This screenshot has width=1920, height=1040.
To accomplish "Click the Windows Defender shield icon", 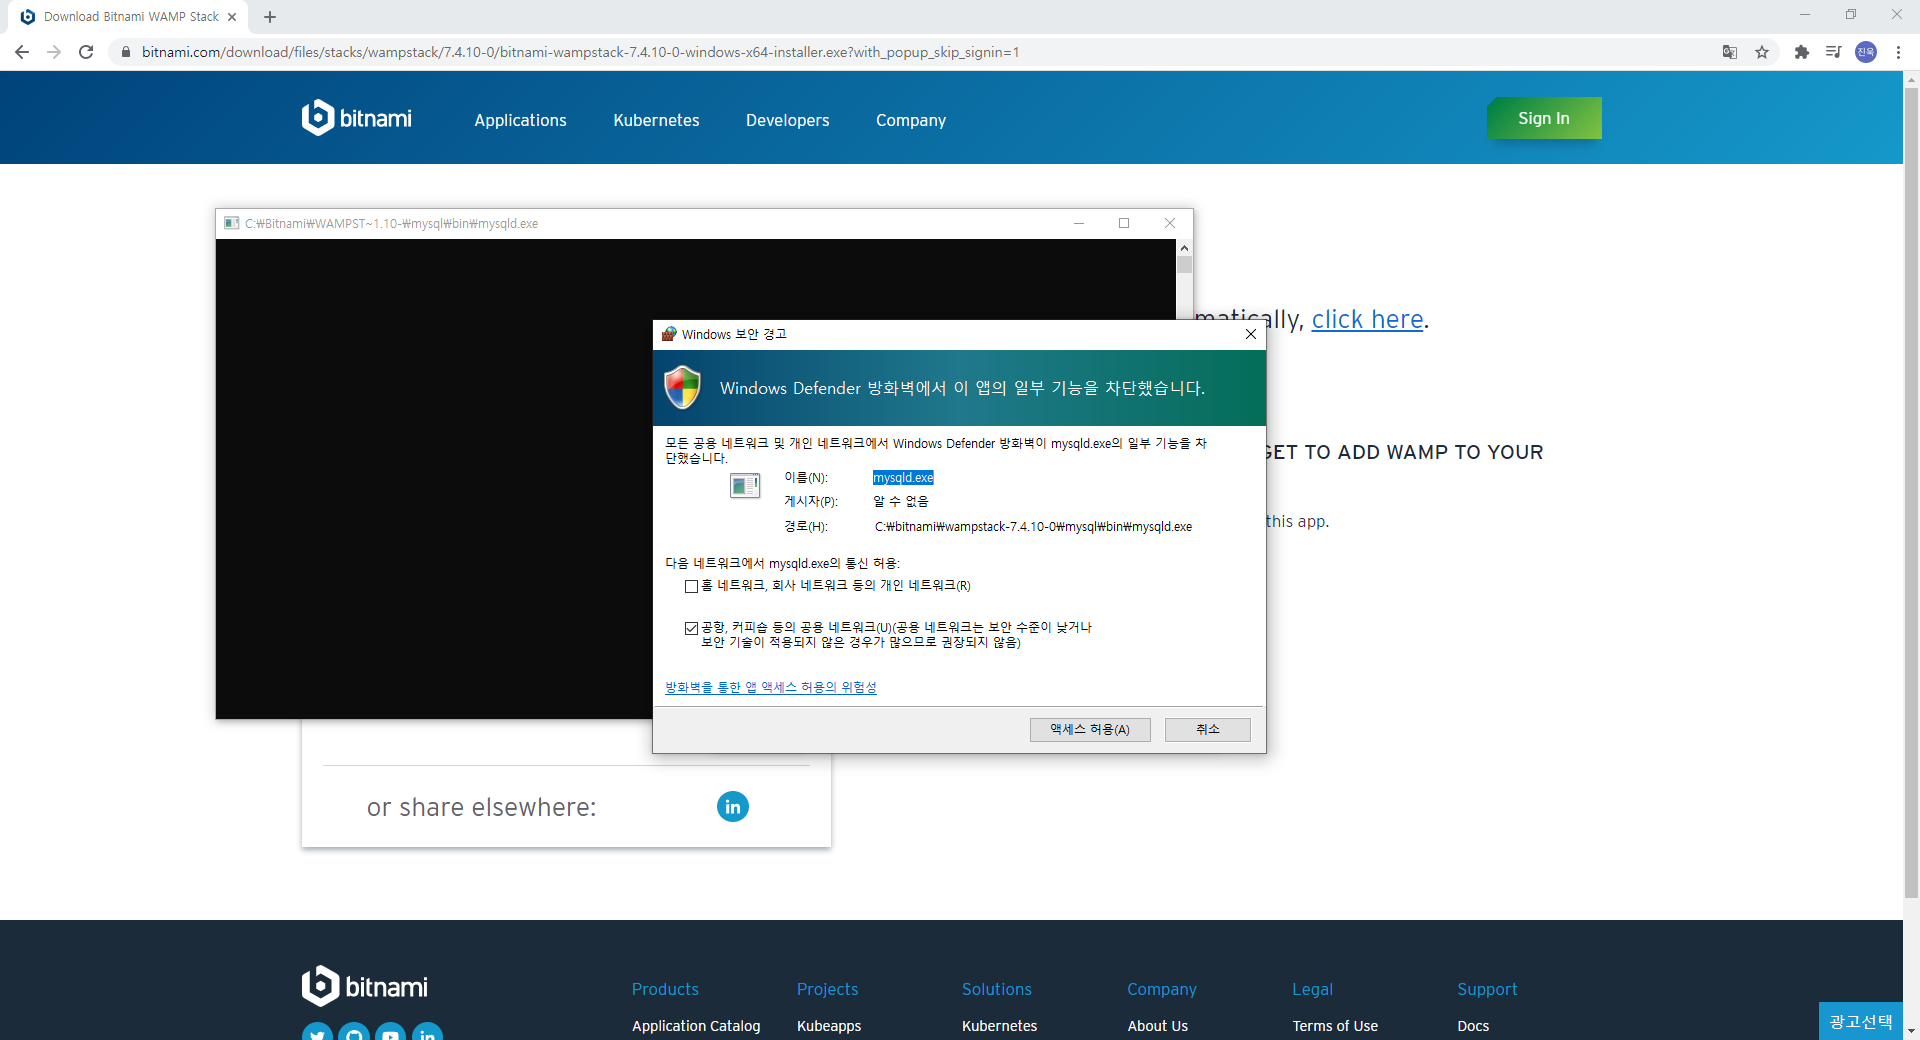I will click(683, 387).
